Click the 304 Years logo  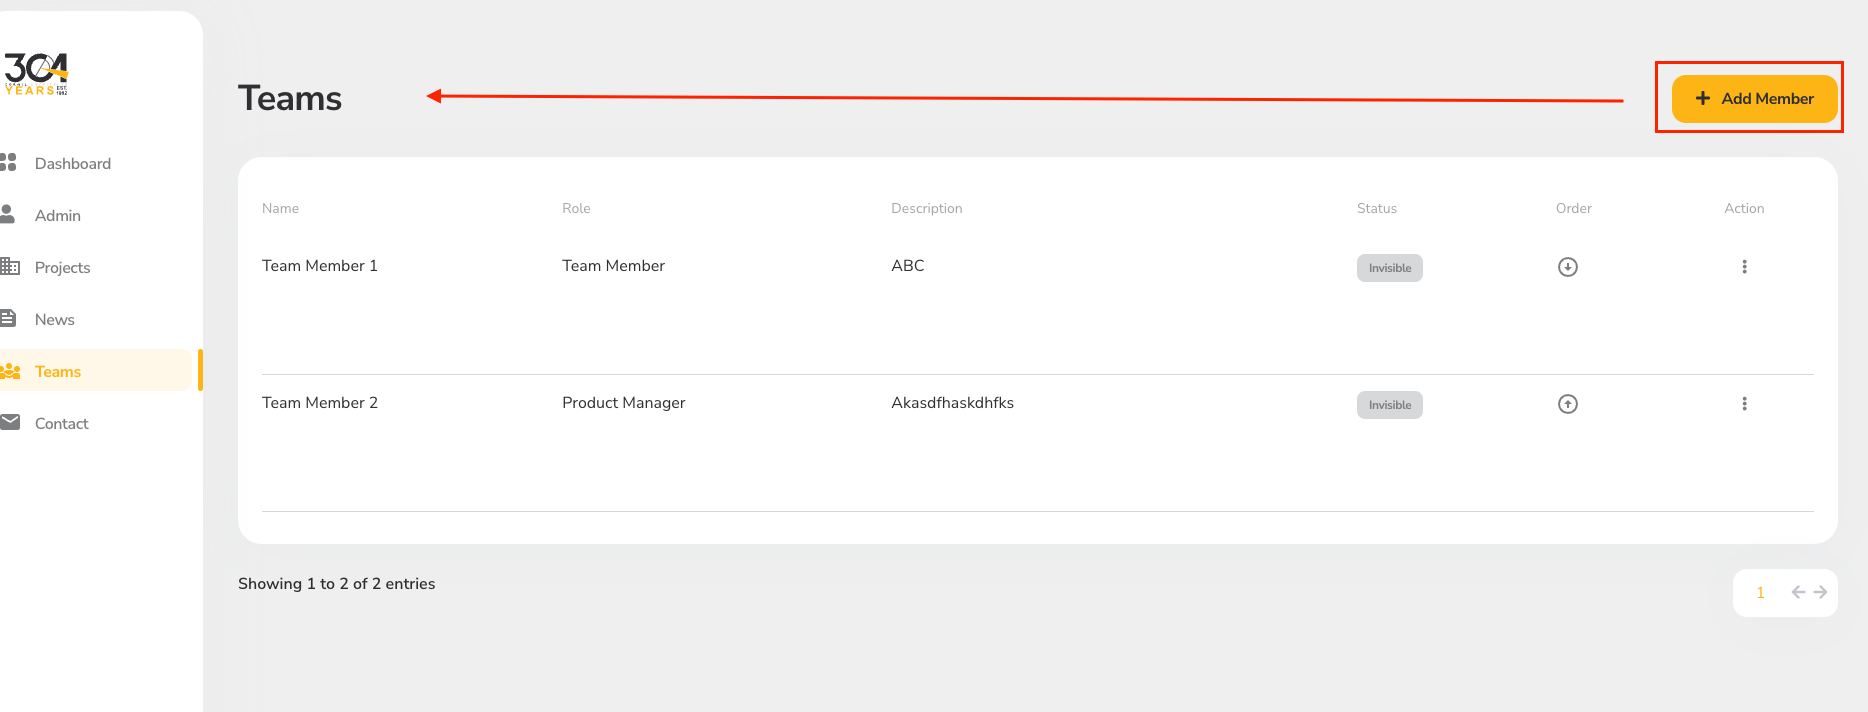pyautogui.click(x=36, y=74)
